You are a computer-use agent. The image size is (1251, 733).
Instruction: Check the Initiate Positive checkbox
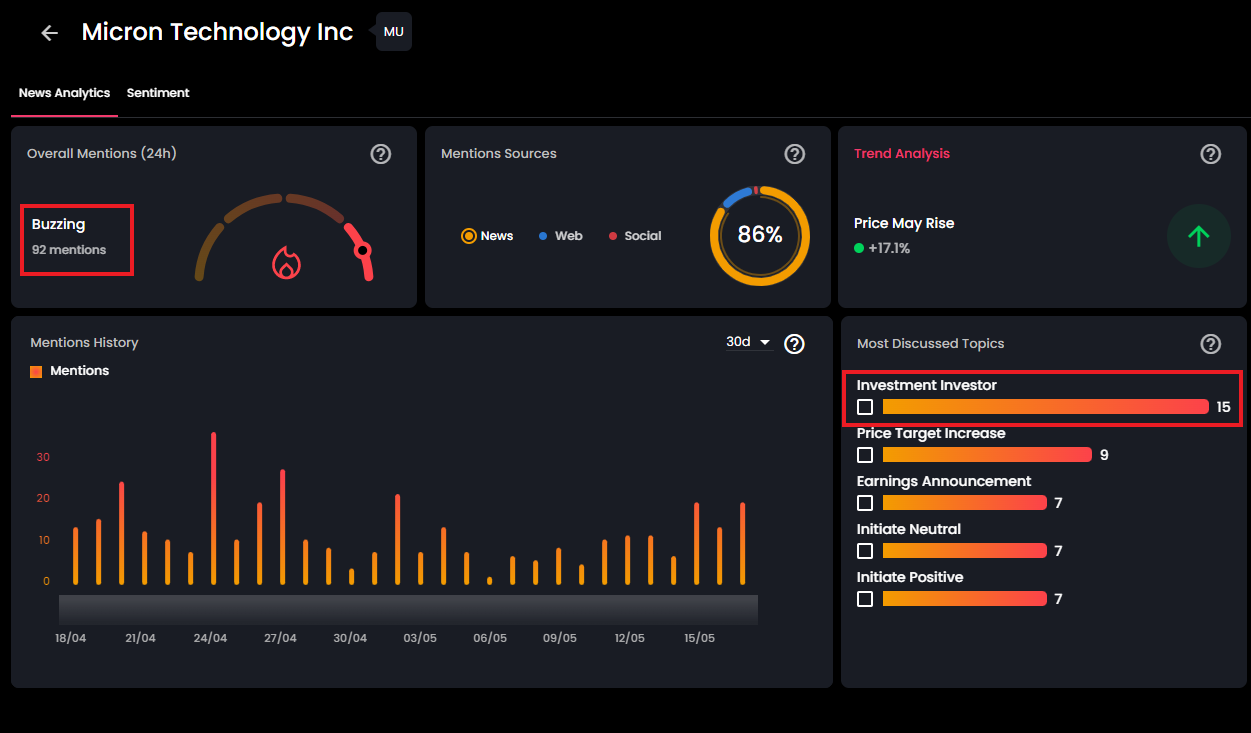coord(865,599)
